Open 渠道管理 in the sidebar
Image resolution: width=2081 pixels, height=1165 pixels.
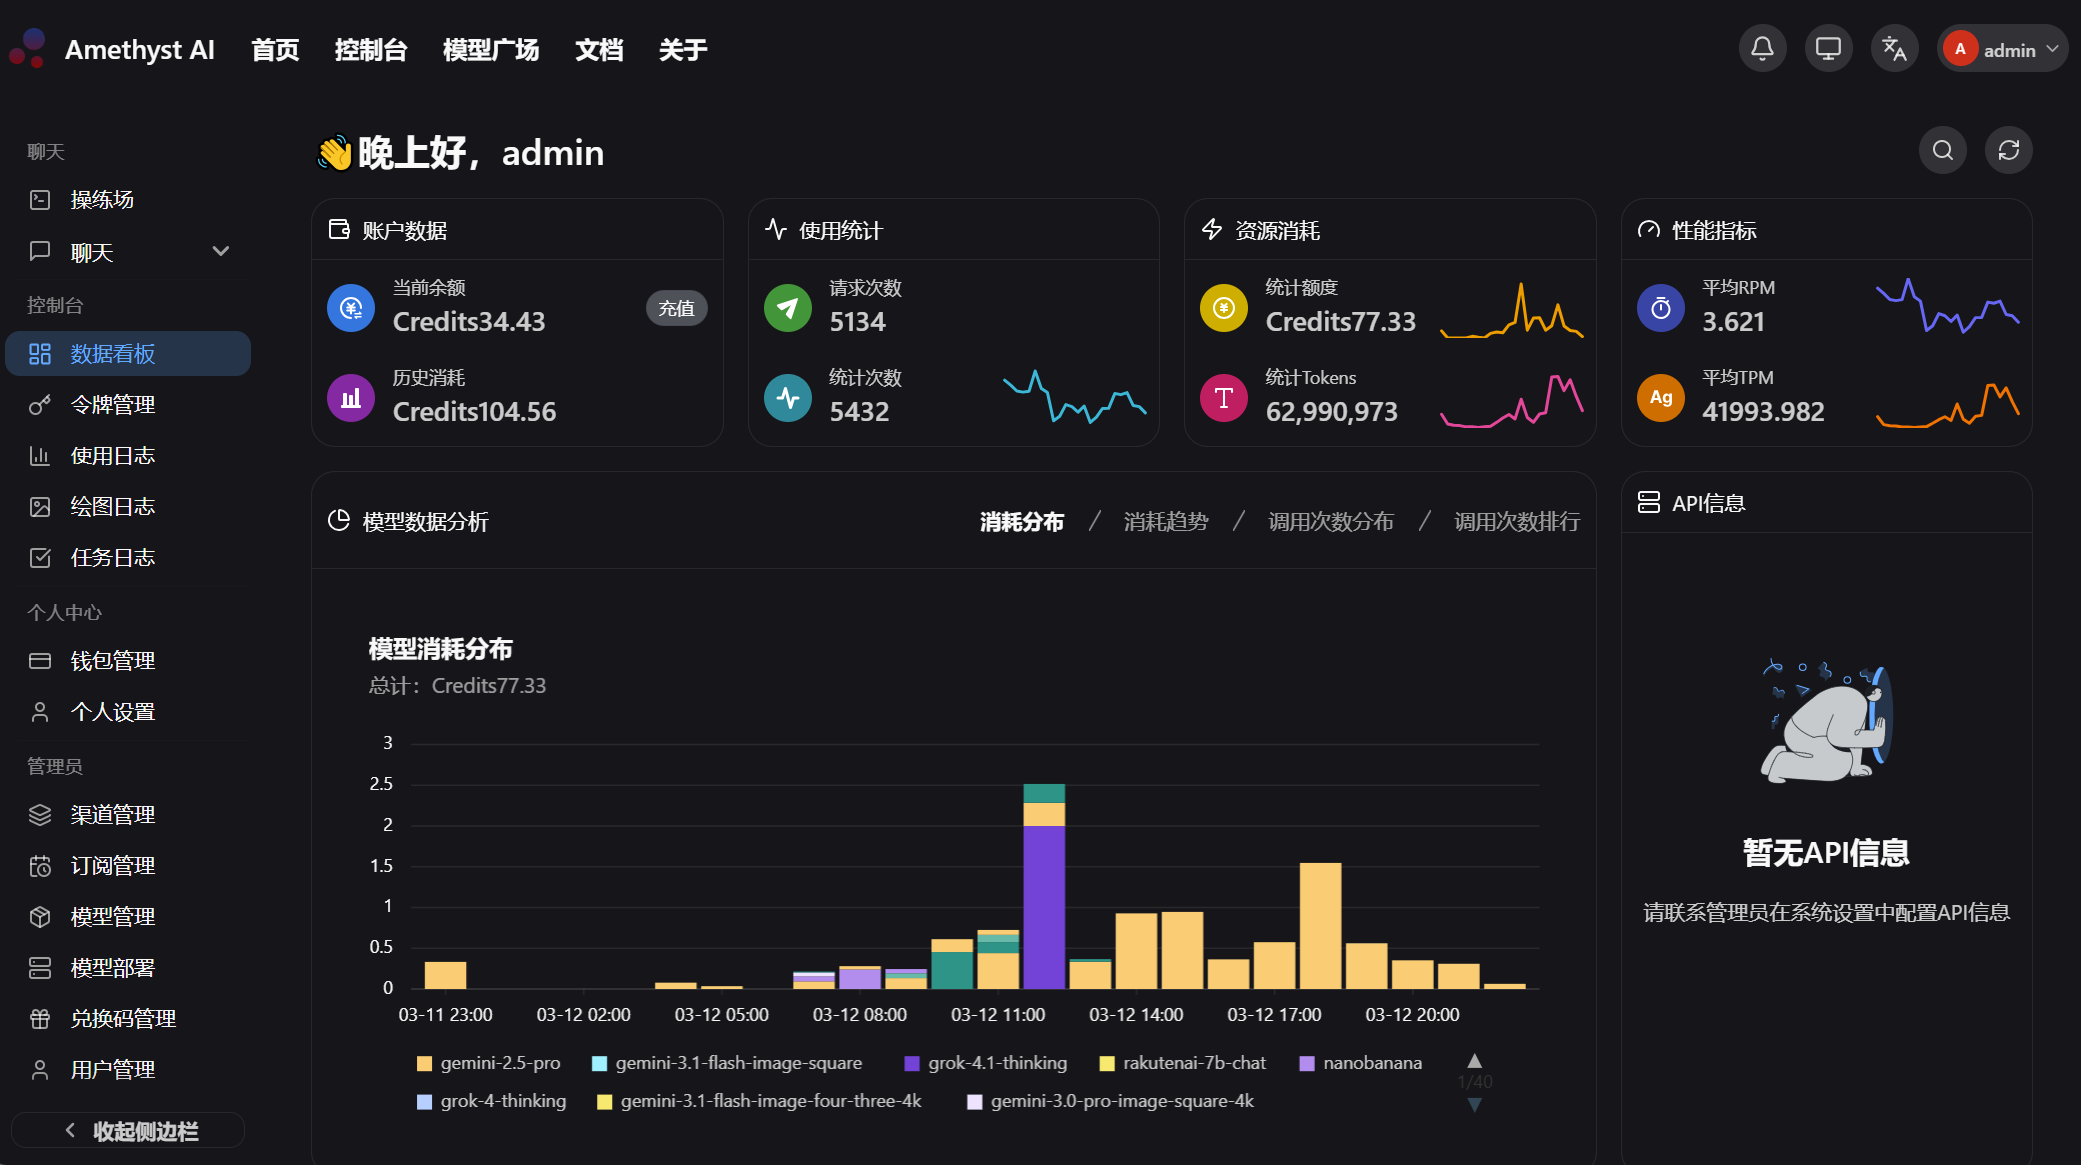coord(112,815)
